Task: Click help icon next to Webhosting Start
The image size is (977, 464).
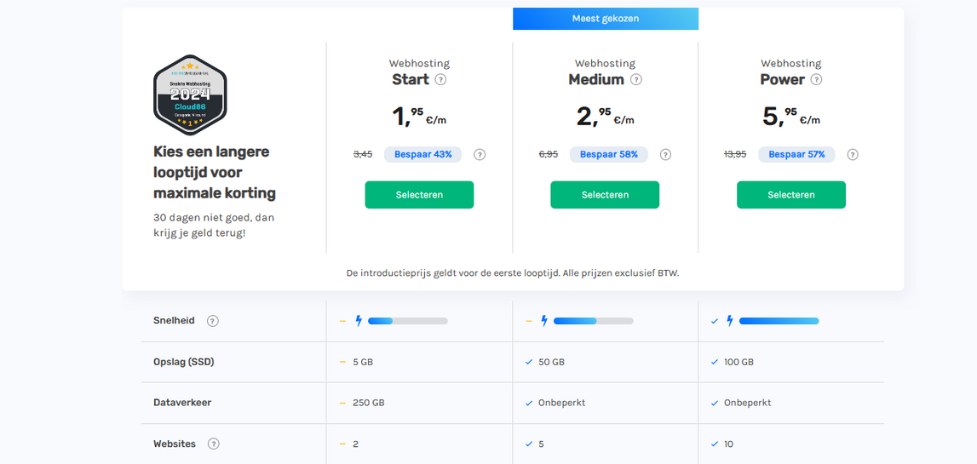Action: pyautogui.click(x=441, y=80)
